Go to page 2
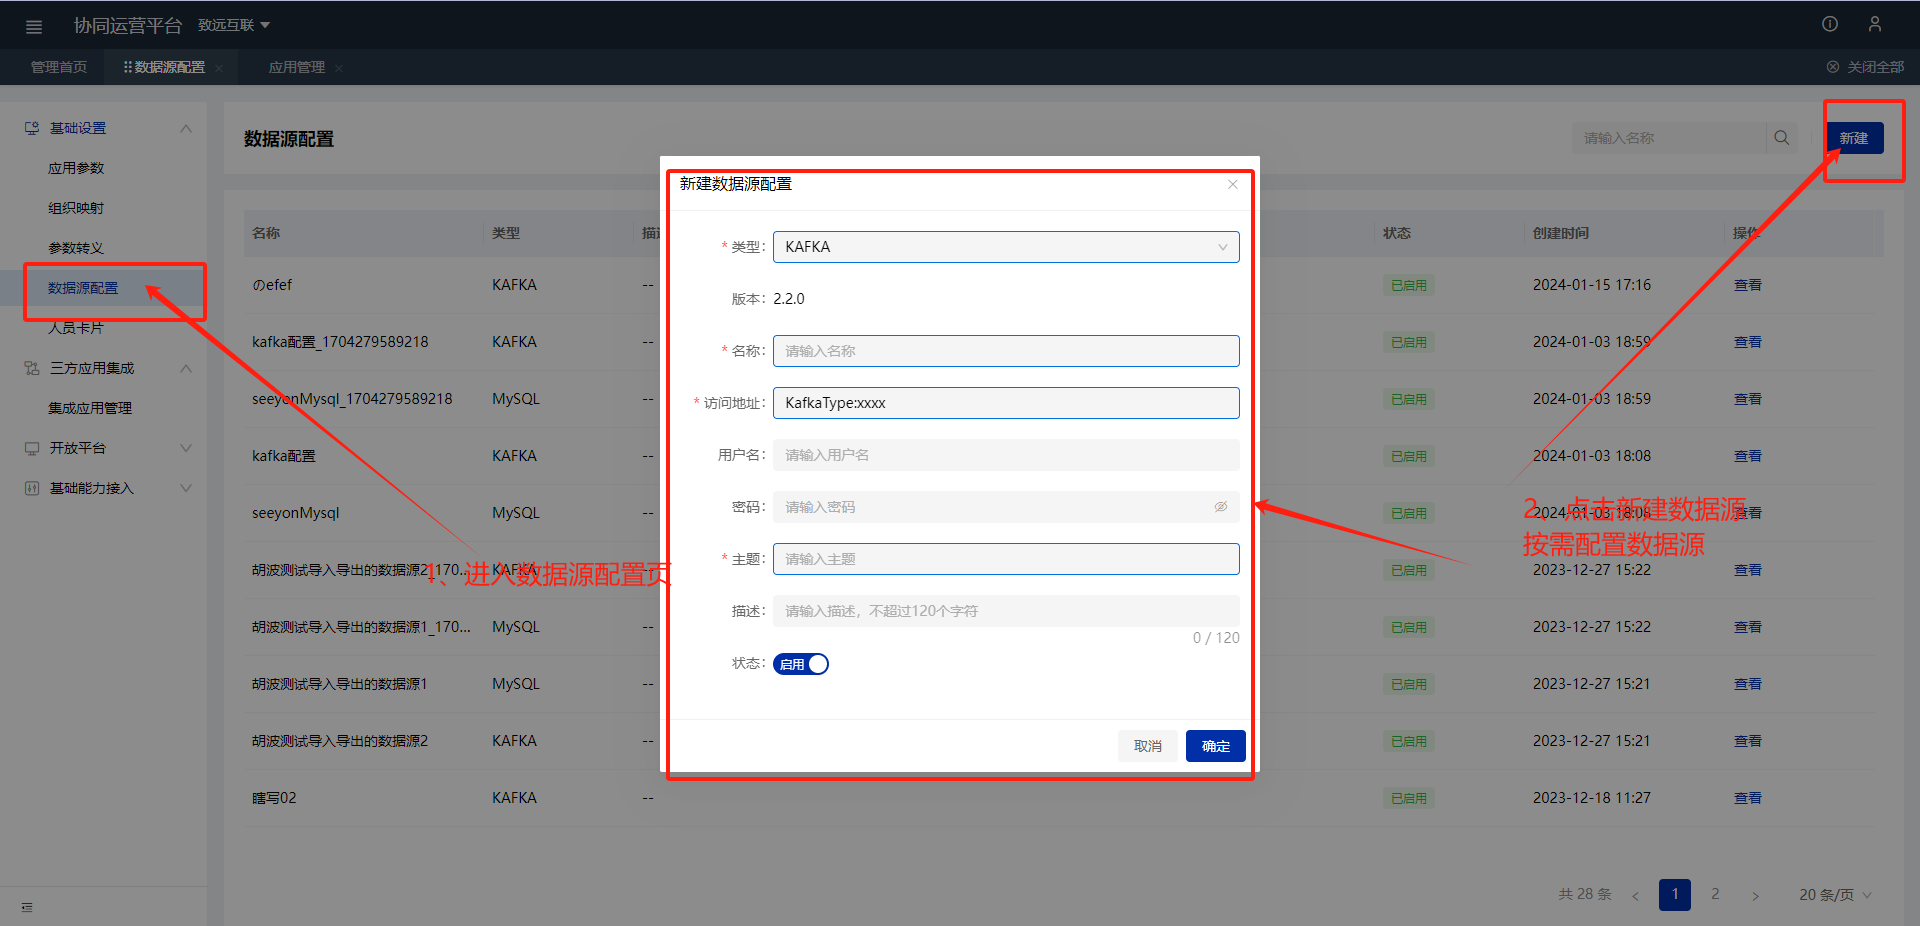The image size is (1920, 926). click(1715, 895)
